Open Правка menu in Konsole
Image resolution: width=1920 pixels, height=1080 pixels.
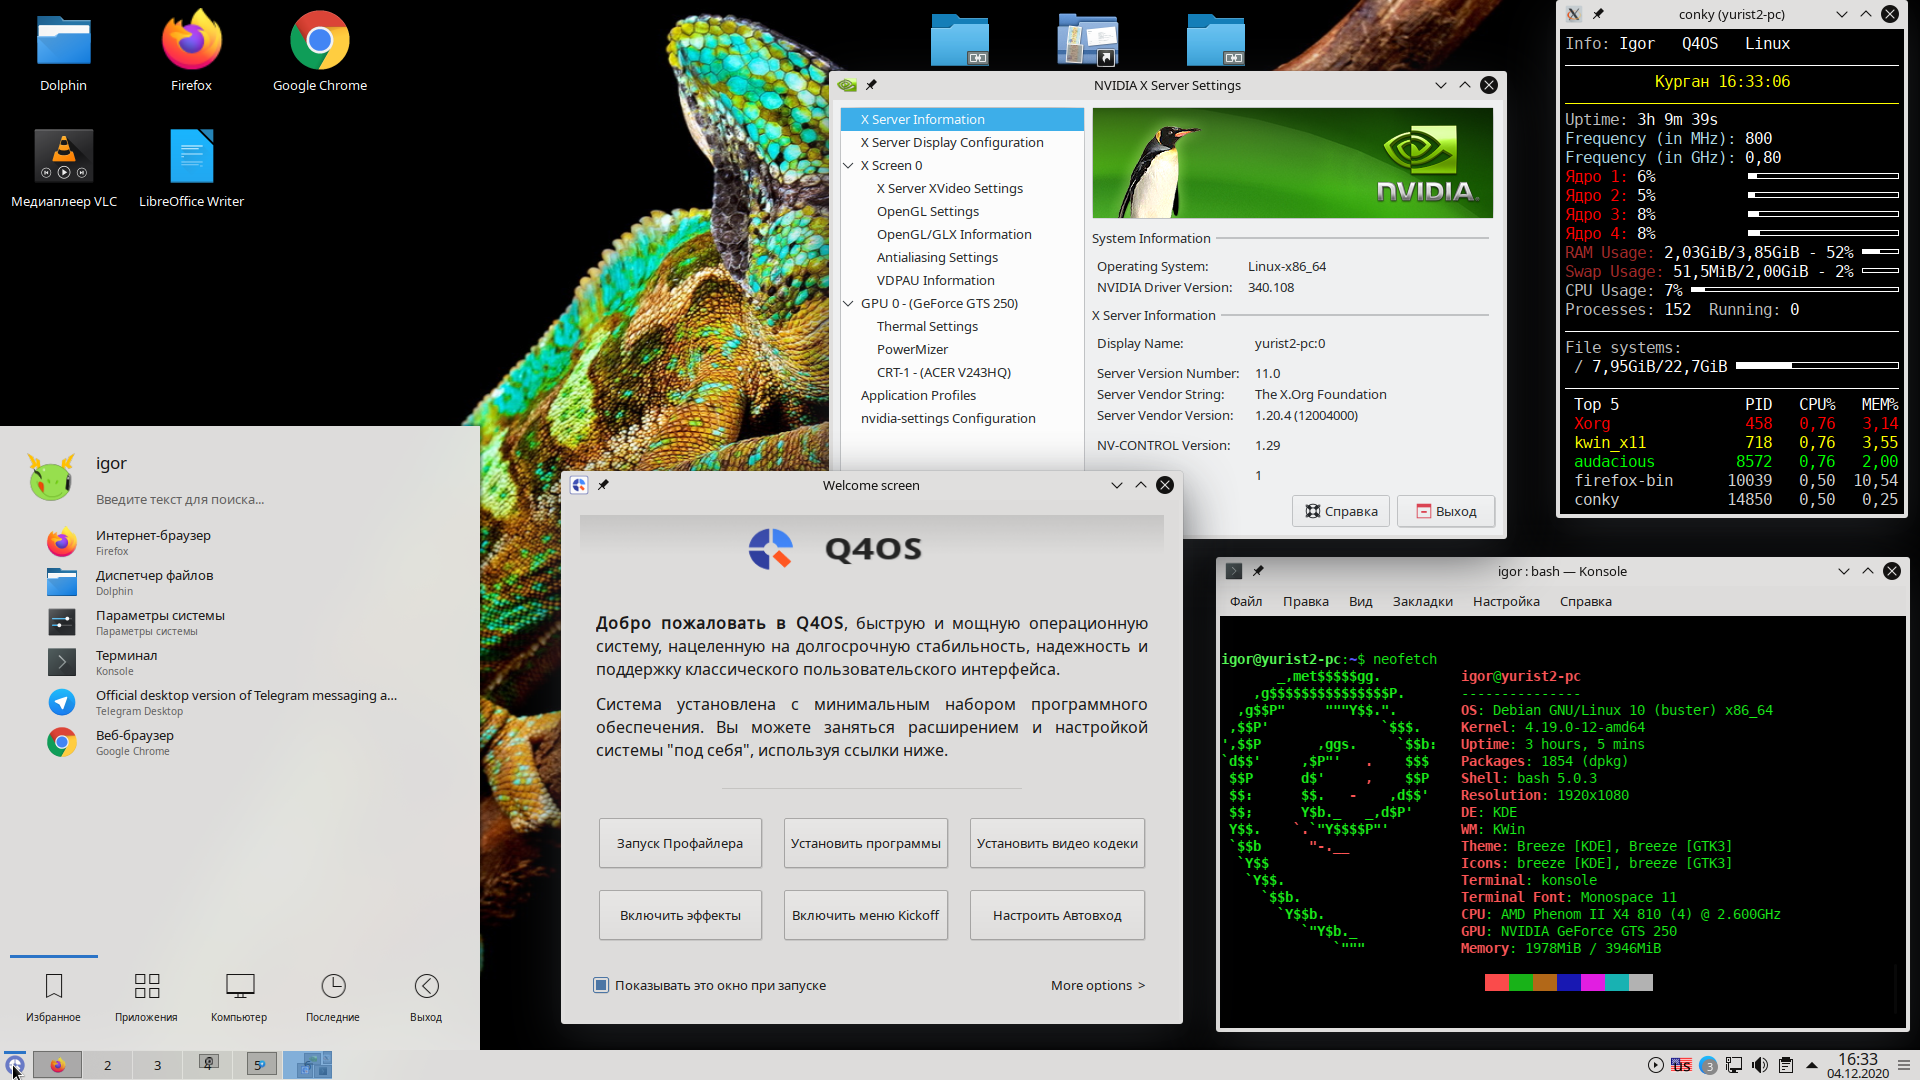1306,601
